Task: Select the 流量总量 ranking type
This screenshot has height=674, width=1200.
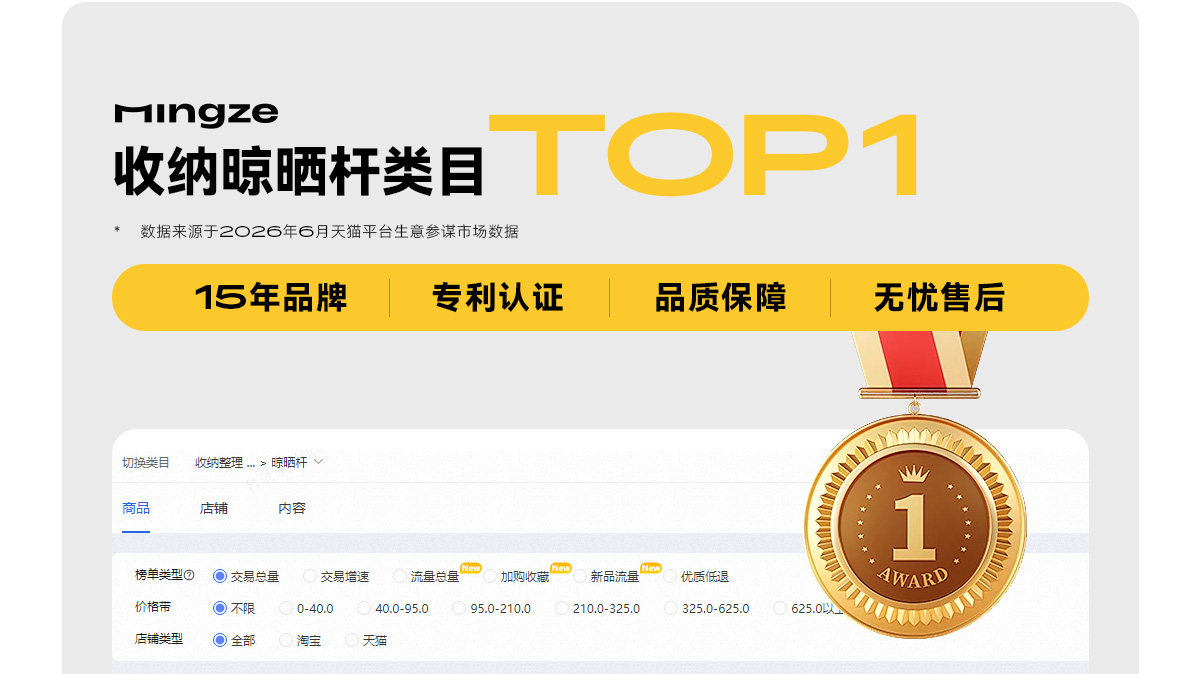Action: 426,577
